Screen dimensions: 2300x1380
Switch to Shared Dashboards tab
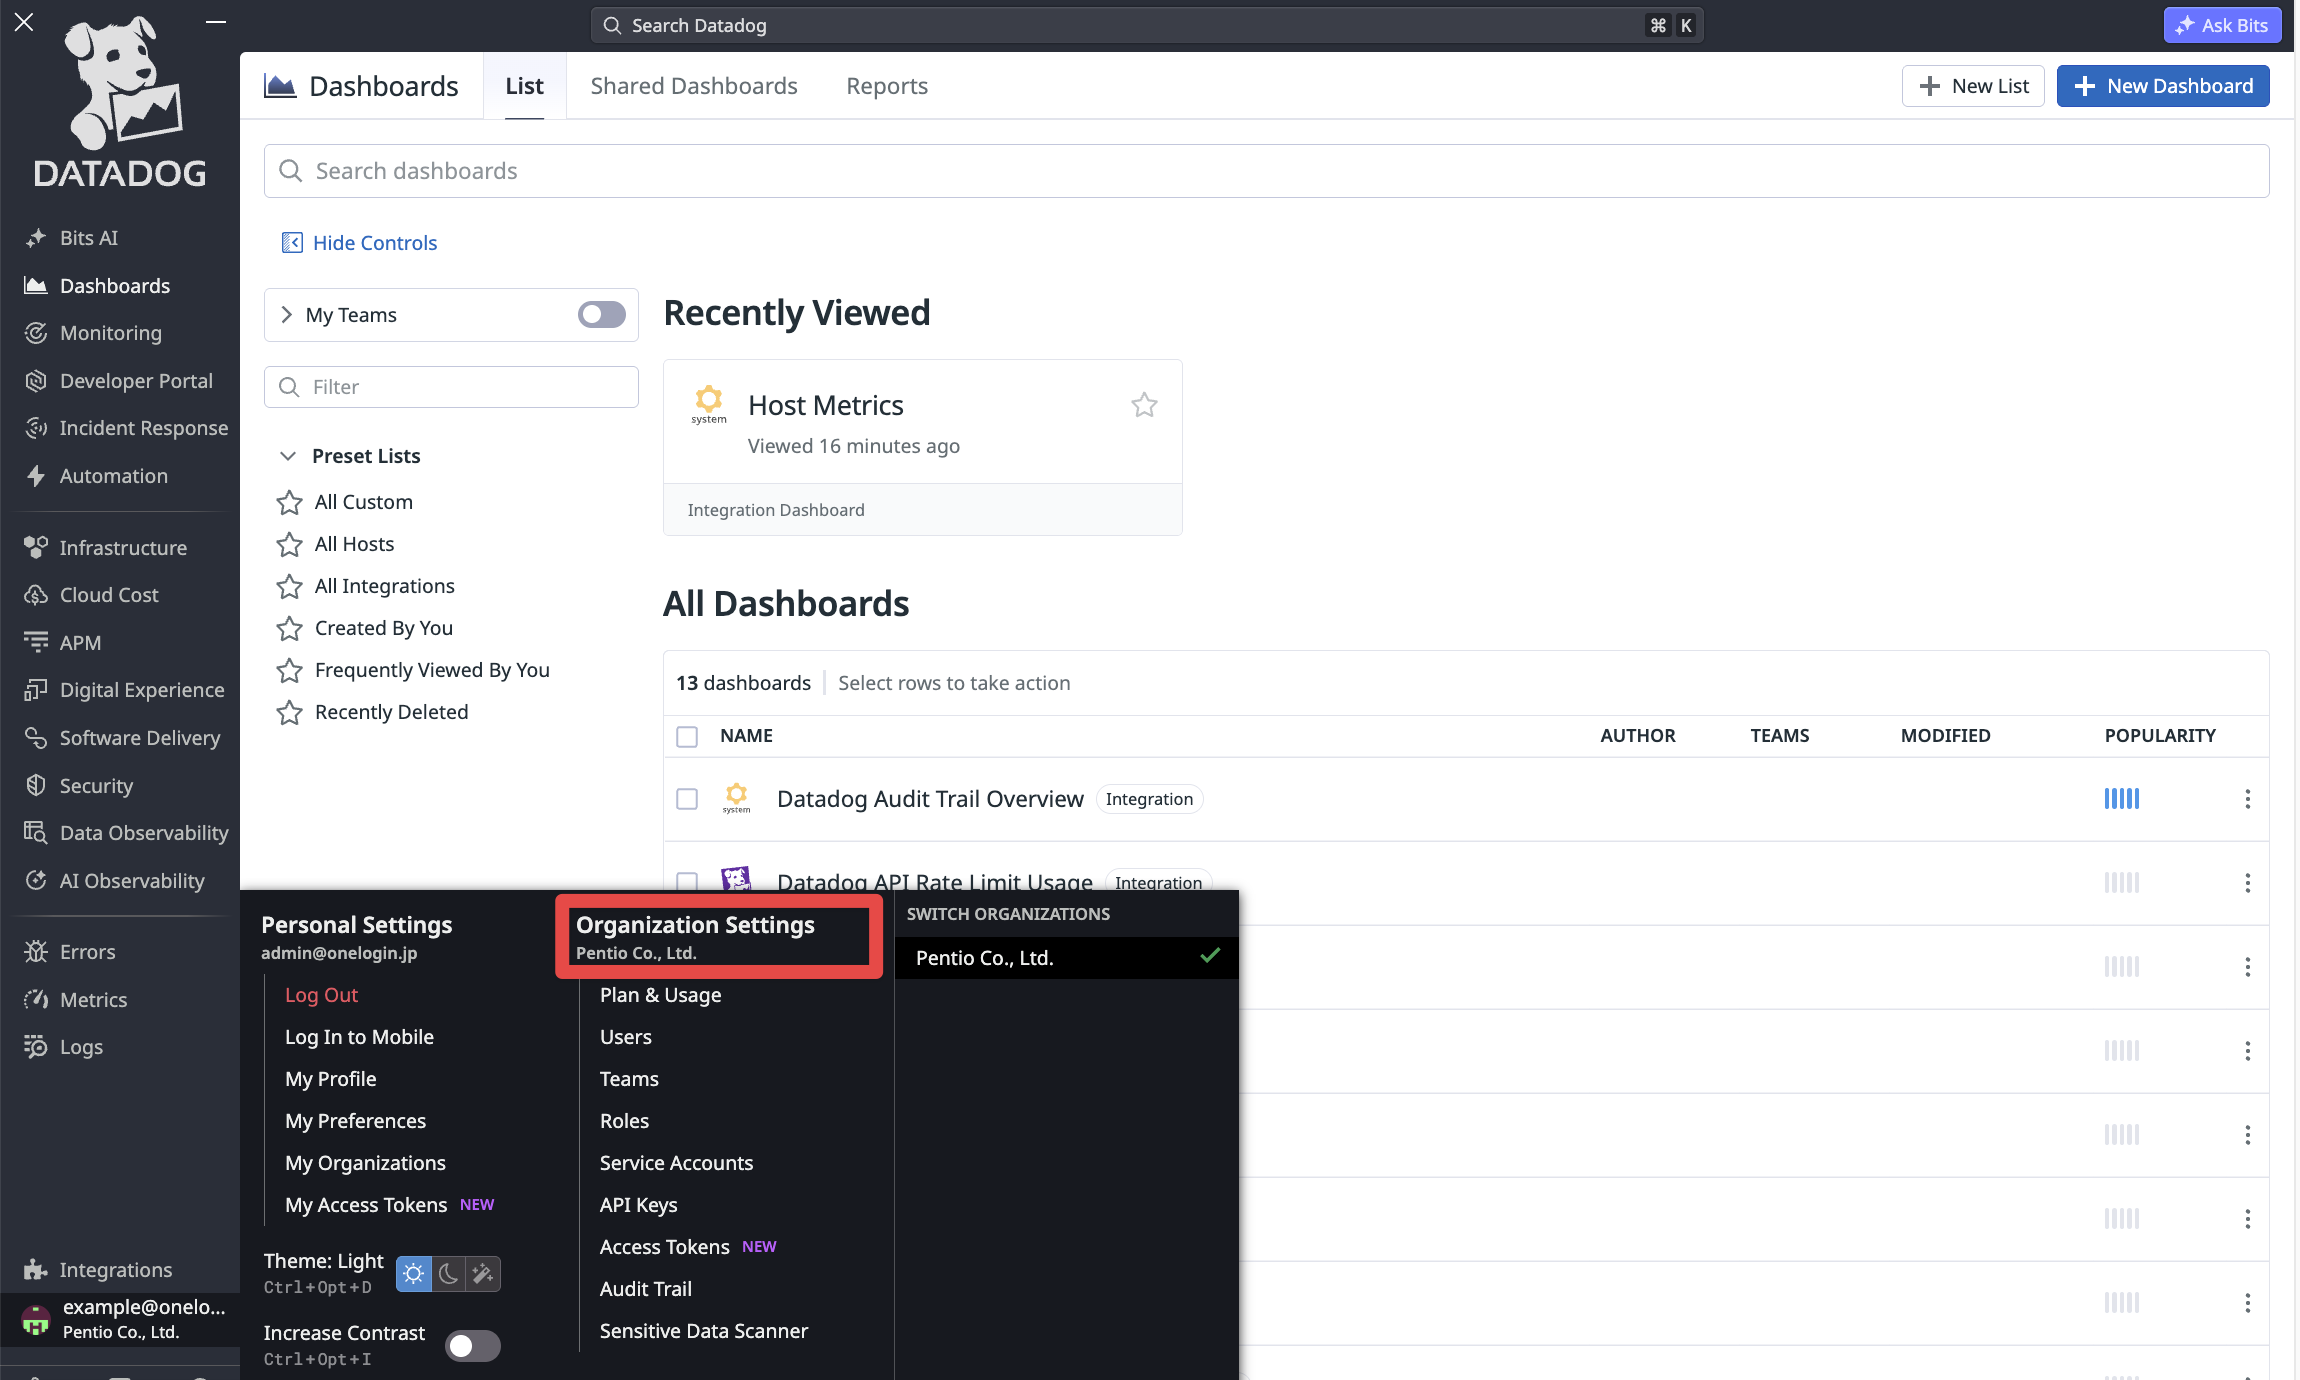tap(694, 86)
